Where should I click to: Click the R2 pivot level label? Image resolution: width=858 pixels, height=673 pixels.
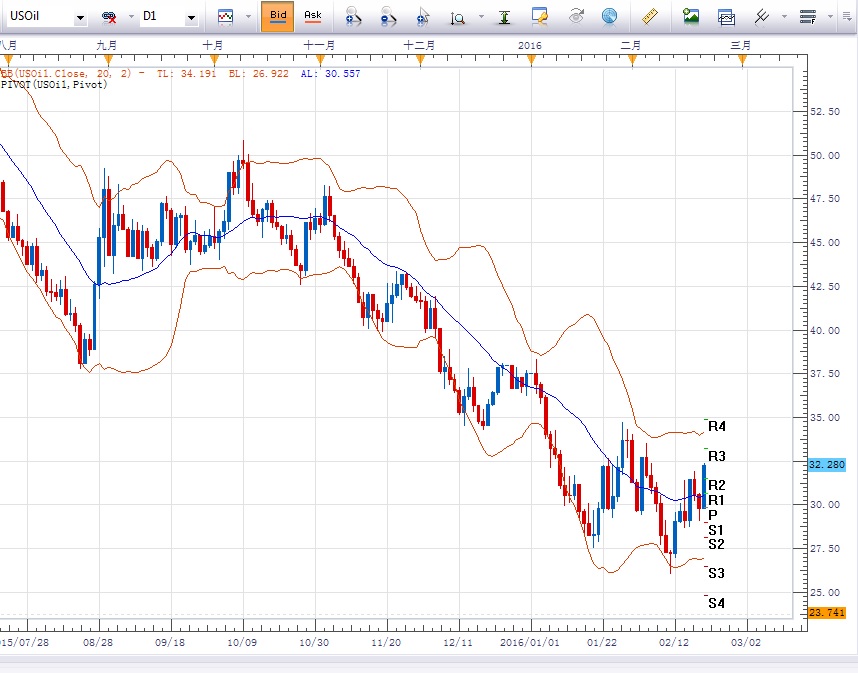pos(717,485)
